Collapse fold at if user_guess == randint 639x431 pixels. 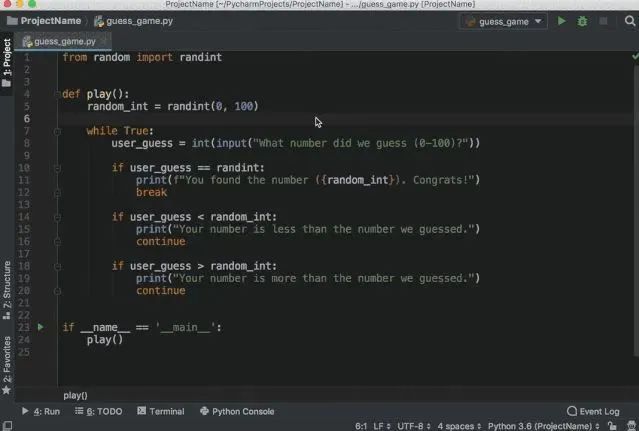point(57,168)
